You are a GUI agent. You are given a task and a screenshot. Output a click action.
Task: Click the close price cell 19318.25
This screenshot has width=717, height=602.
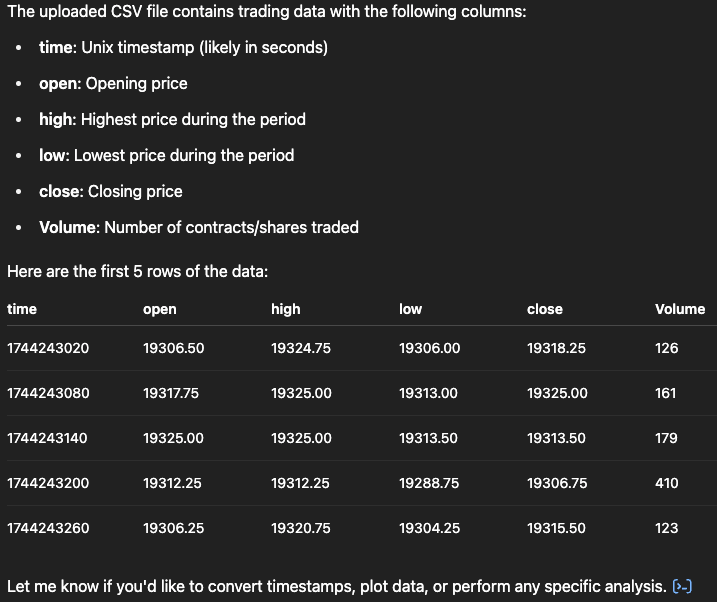pos(557,348)
